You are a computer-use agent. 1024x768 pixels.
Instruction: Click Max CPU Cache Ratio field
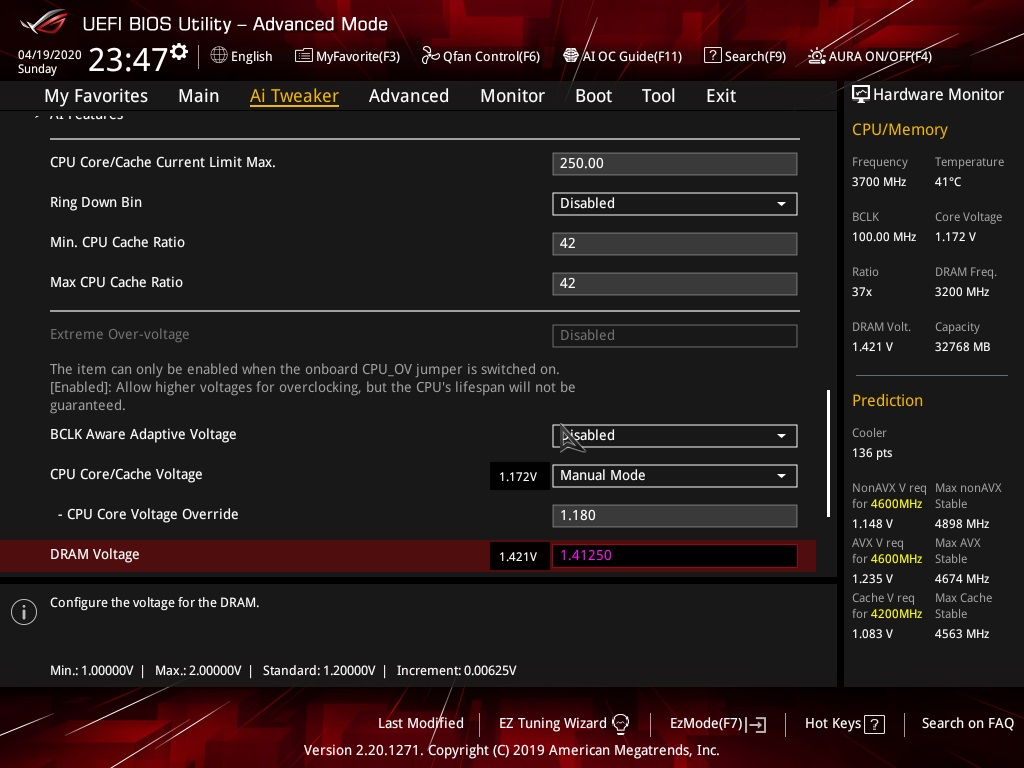click(x=675, y=283)
